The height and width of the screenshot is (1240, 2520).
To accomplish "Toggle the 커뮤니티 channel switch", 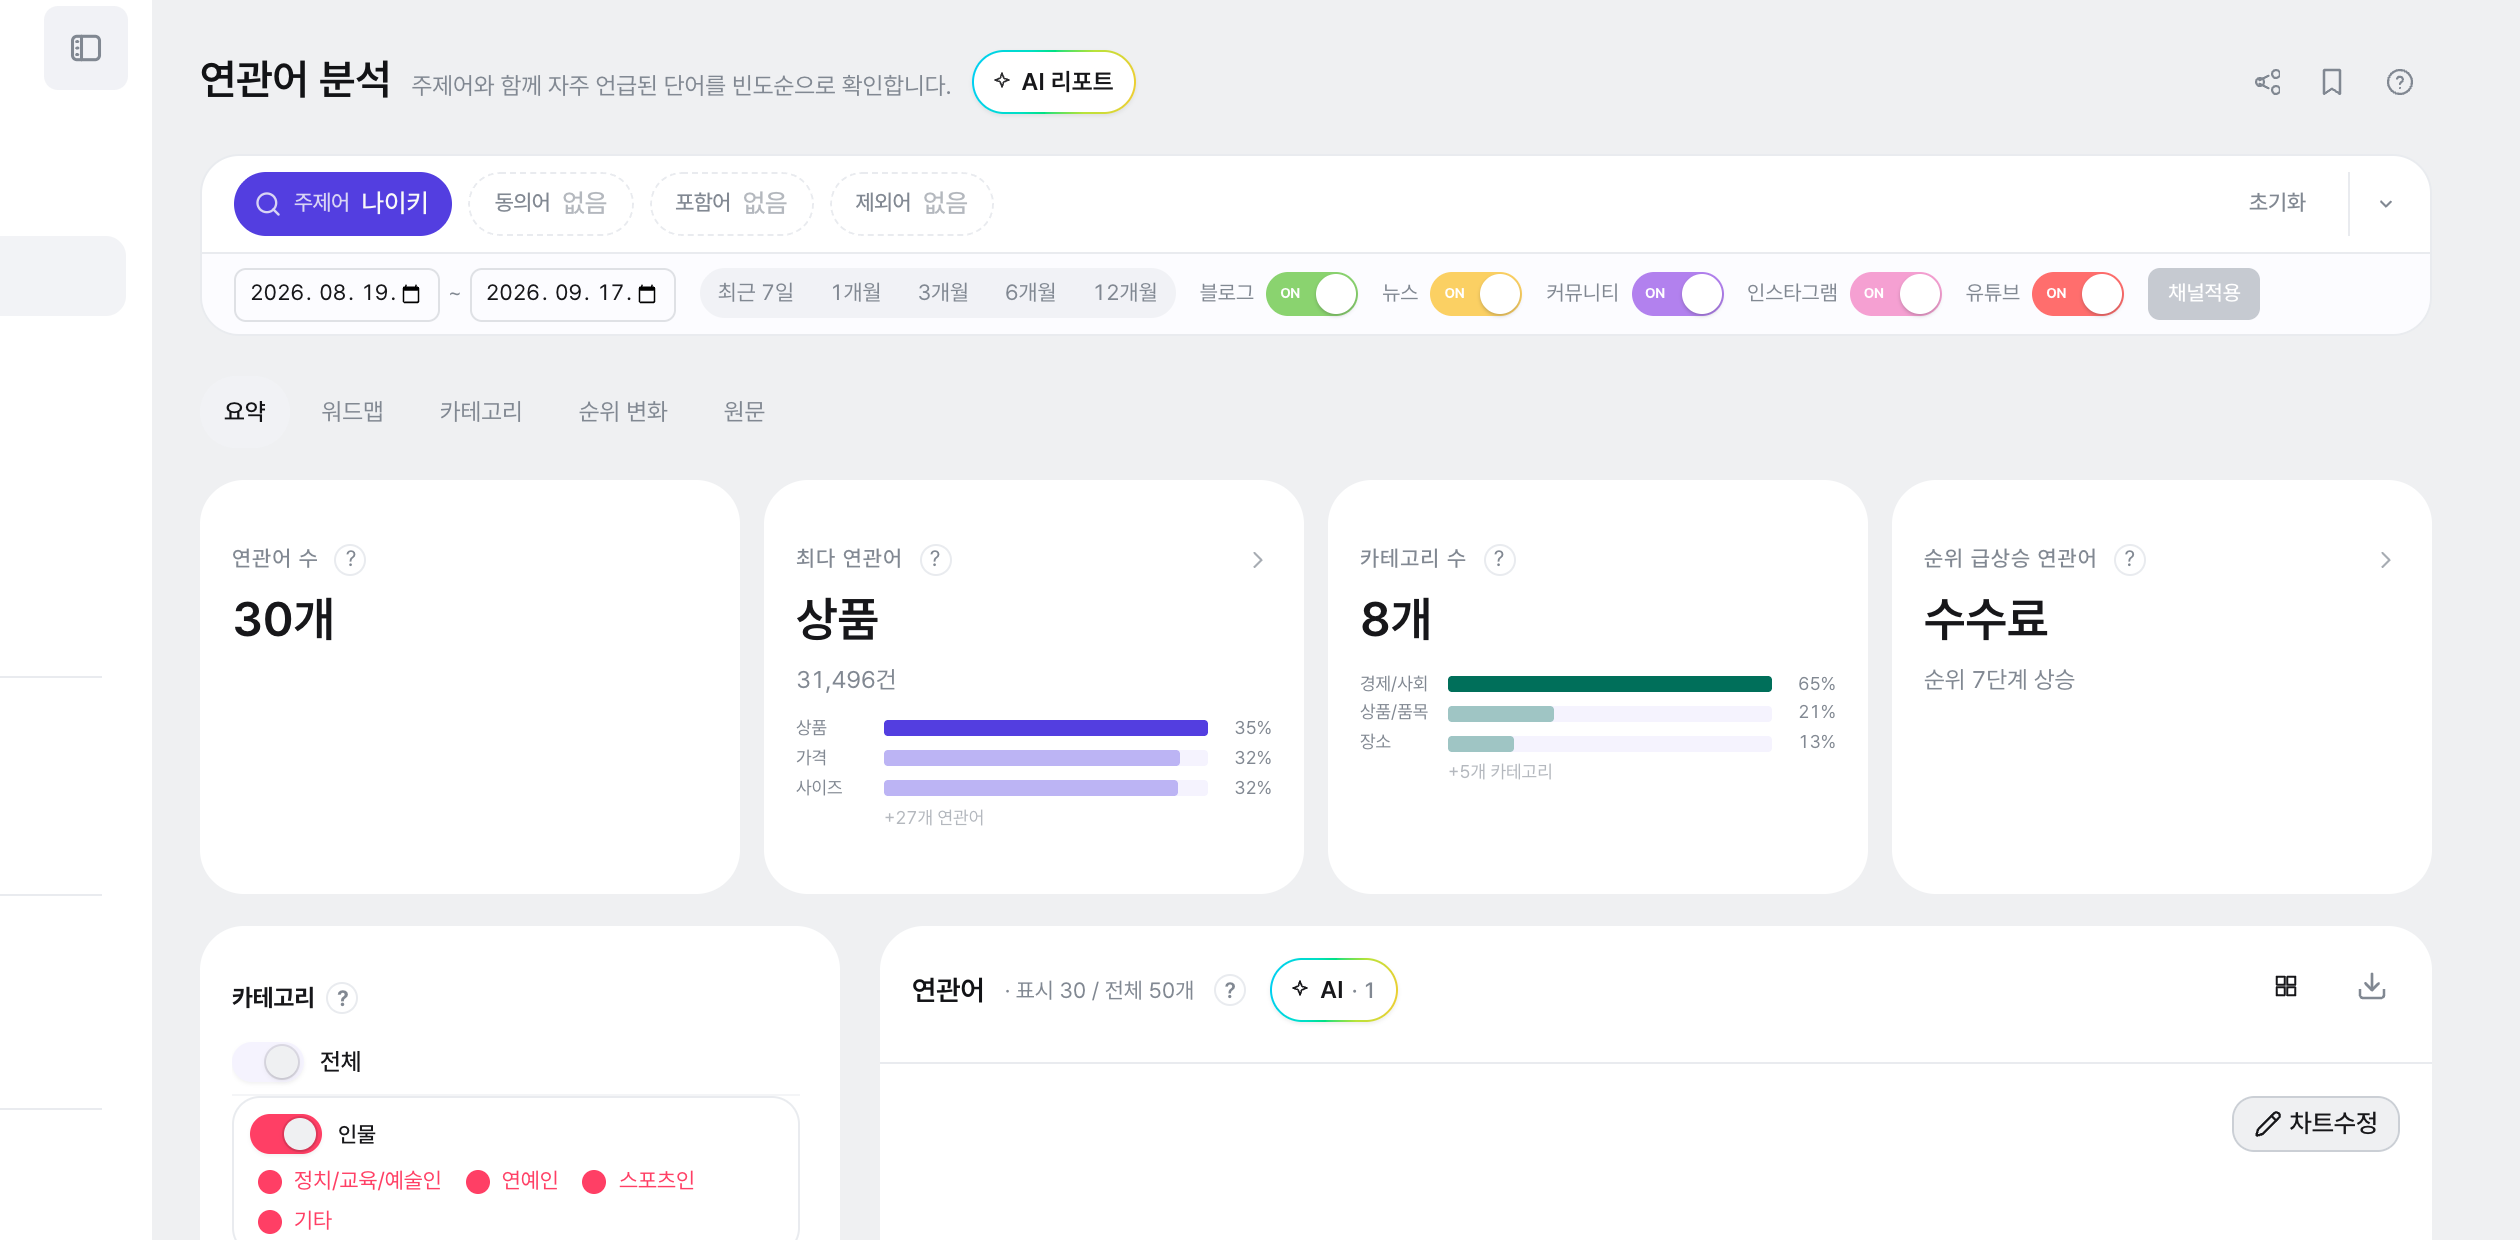I will pyautogui.click(x=1678, y=294).
